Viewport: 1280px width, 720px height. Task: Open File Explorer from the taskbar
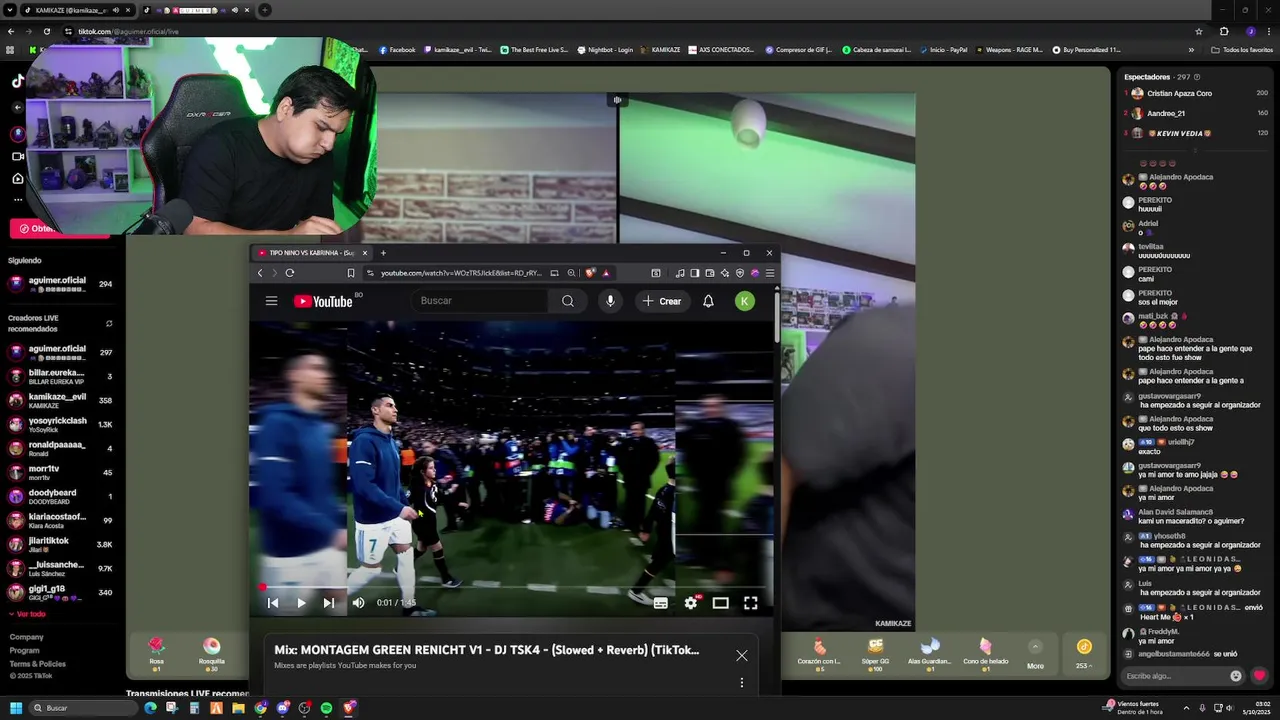(238, 708)
